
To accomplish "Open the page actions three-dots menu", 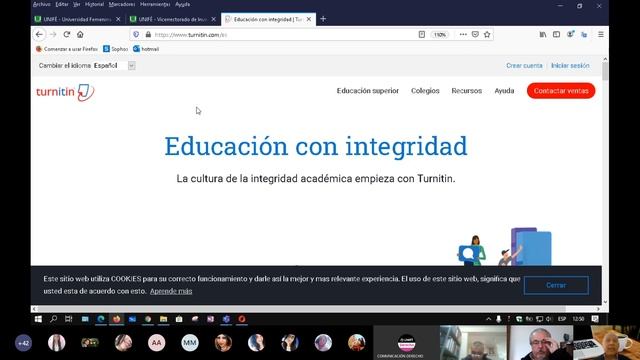I will coord(463,35).
